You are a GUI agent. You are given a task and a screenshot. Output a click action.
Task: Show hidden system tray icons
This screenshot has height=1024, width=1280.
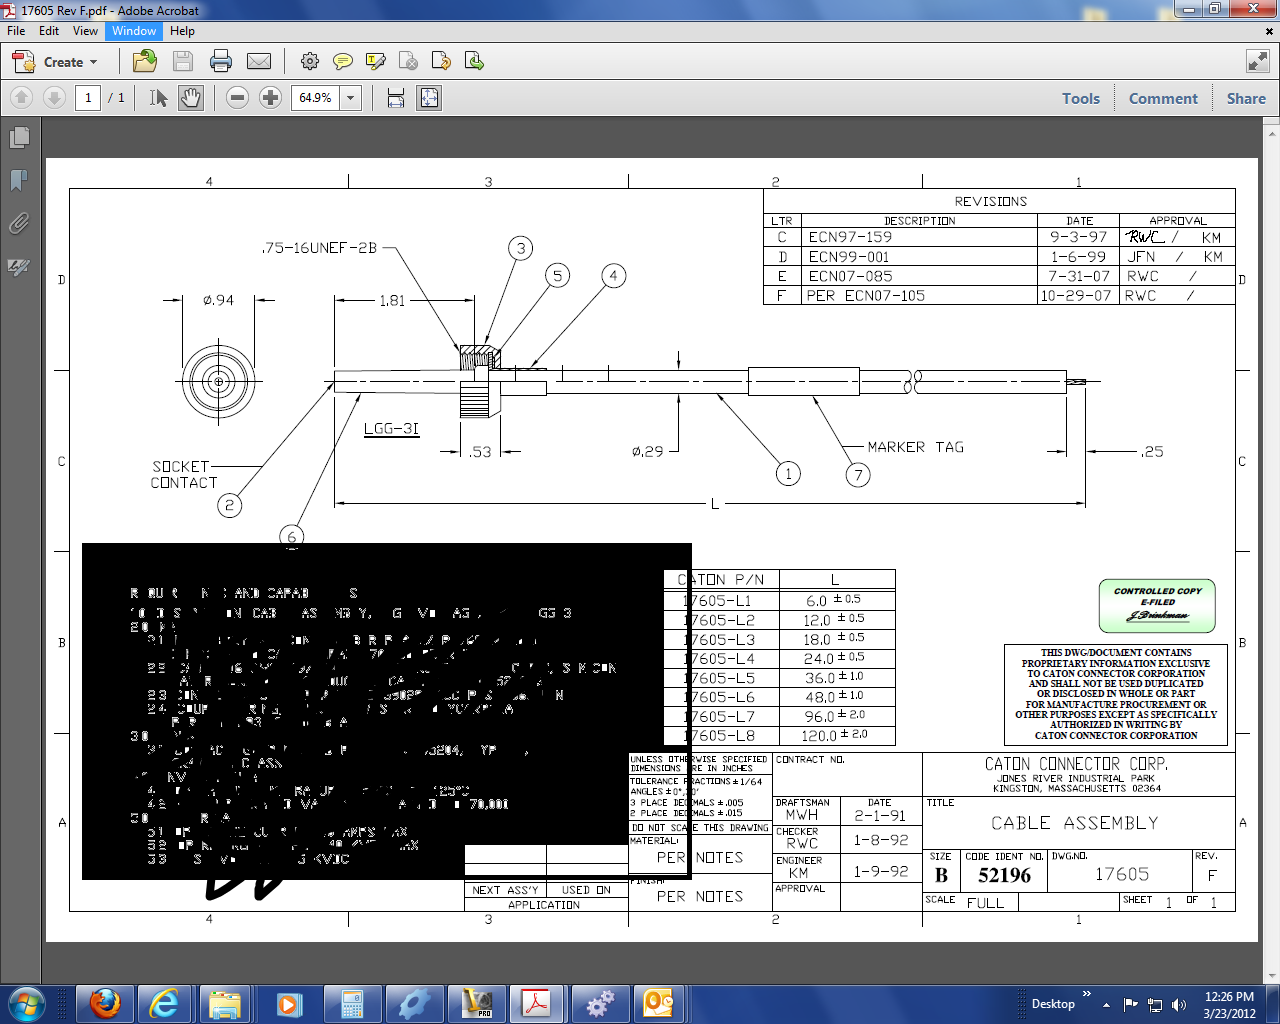(x=1106, y=1005)
